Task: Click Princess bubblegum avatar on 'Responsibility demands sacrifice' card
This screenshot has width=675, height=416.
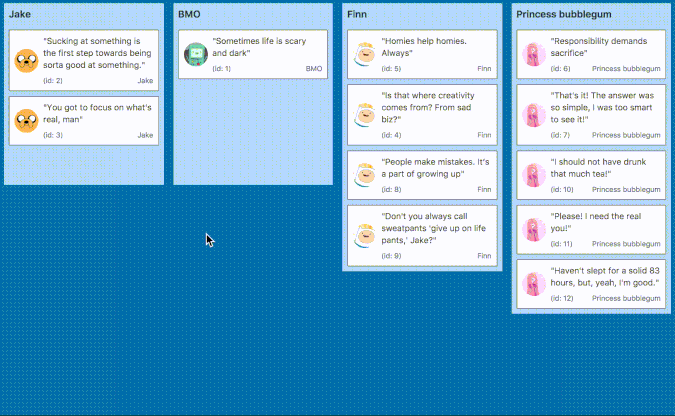Action: click(x=534, y=54)
